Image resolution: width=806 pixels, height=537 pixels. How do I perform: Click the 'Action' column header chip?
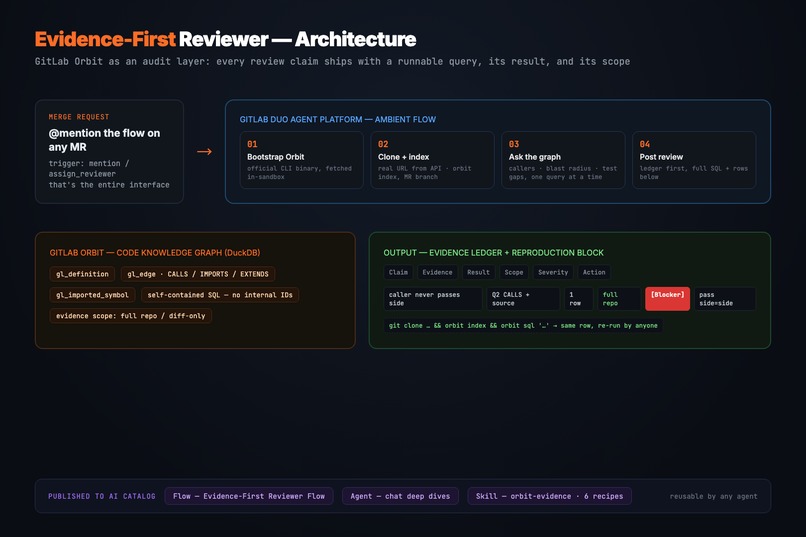(x=594, y=272)
